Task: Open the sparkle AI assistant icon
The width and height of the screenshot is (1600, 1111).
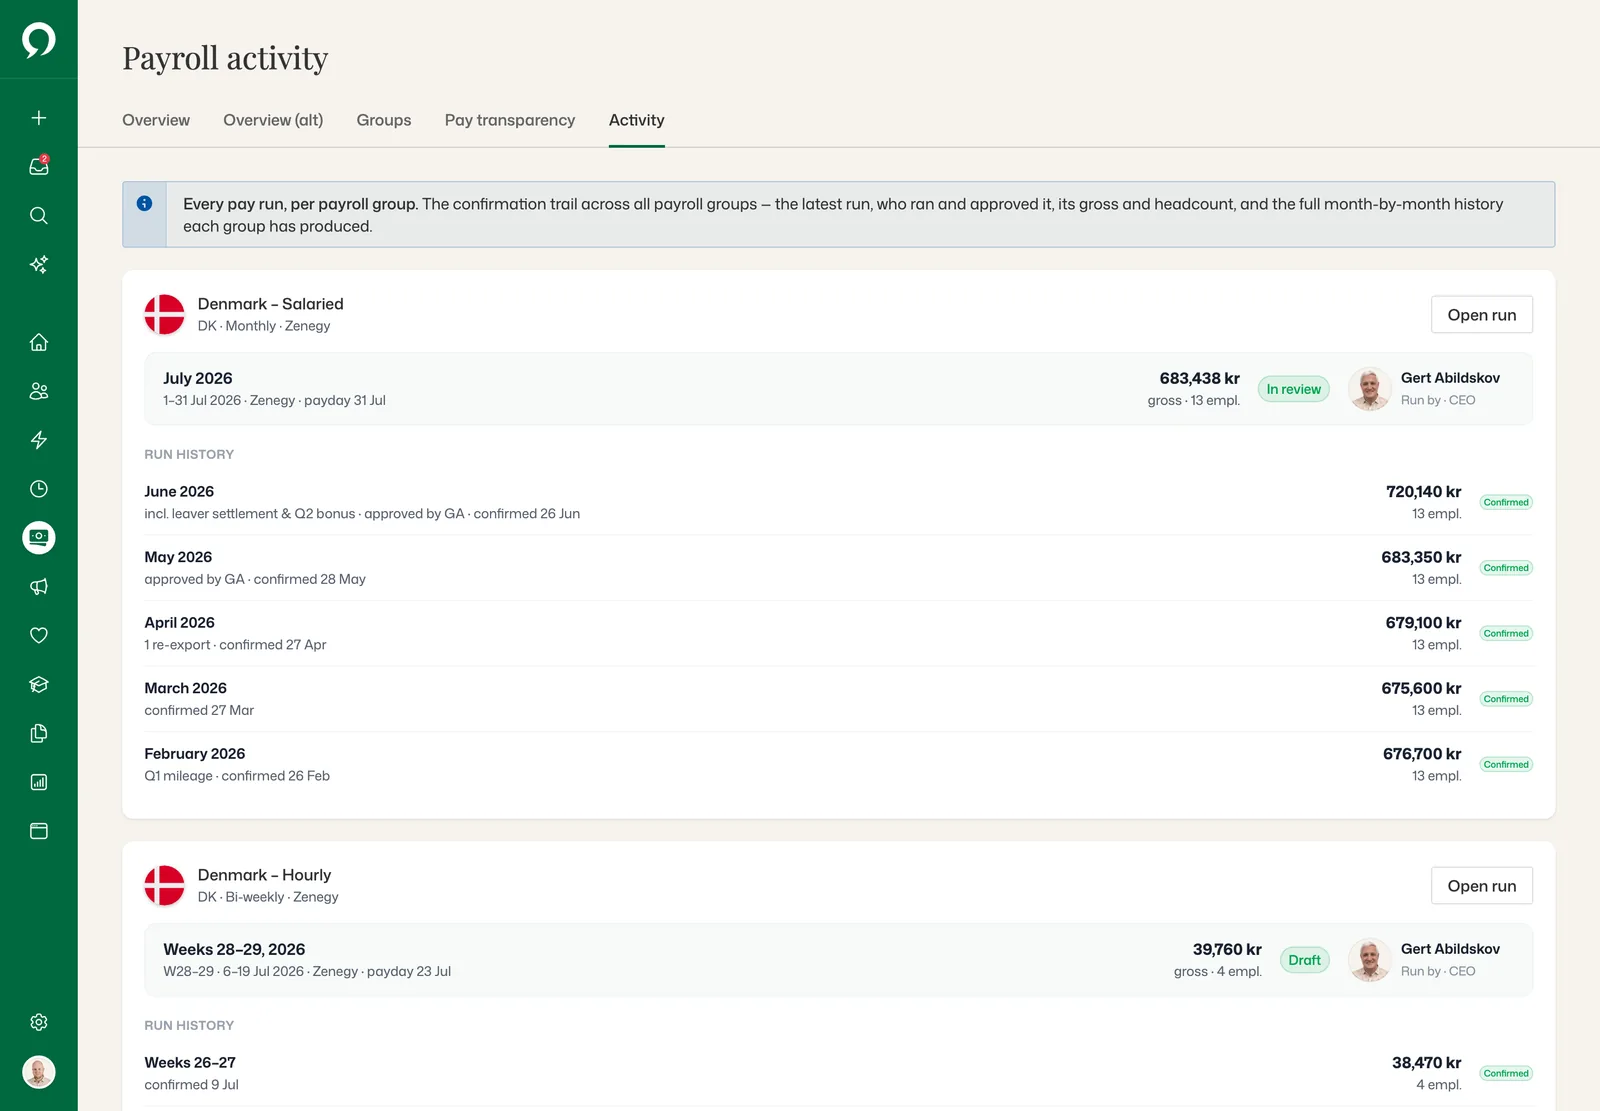Action: pos(39,264)
